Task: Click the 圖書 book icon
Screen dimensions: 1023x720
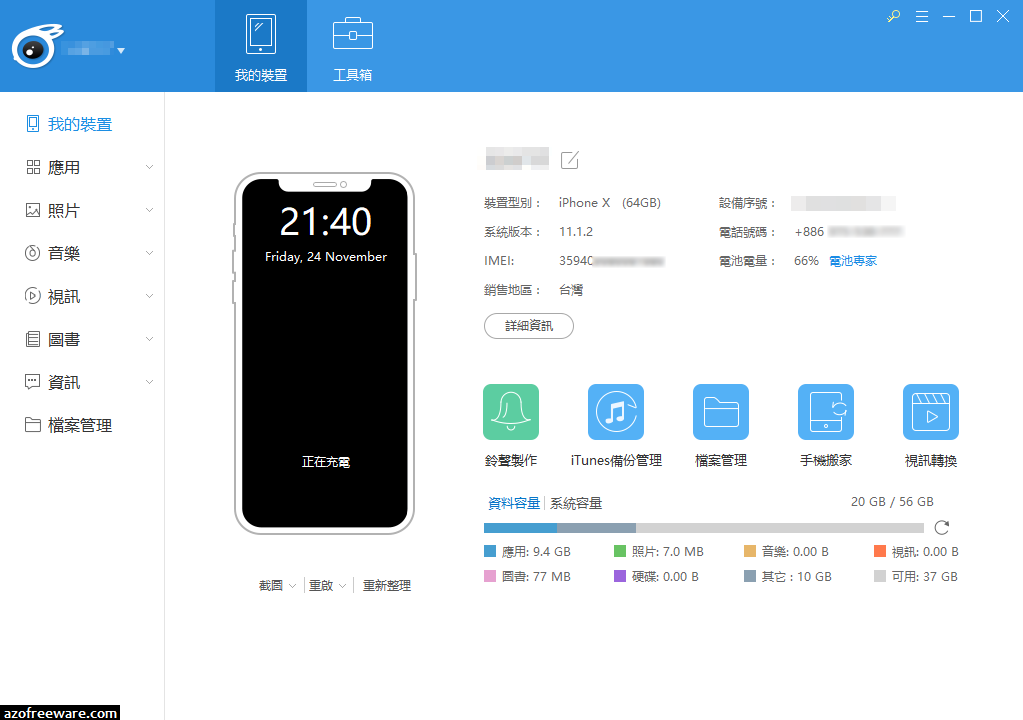Action: [x=33, y=339]
